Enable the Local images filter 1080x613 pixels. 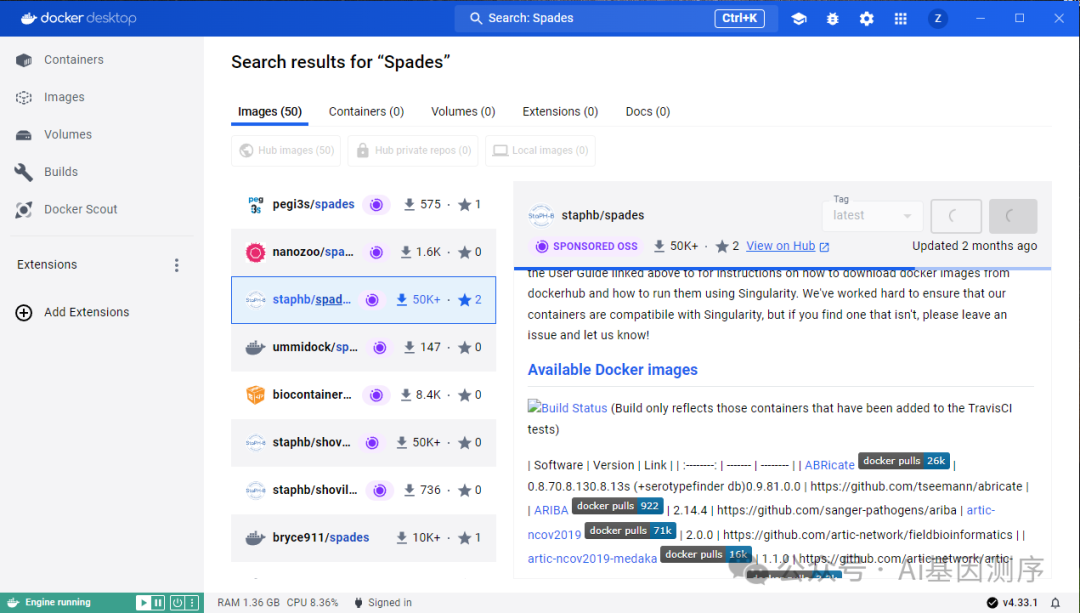(x=540, y=150)
